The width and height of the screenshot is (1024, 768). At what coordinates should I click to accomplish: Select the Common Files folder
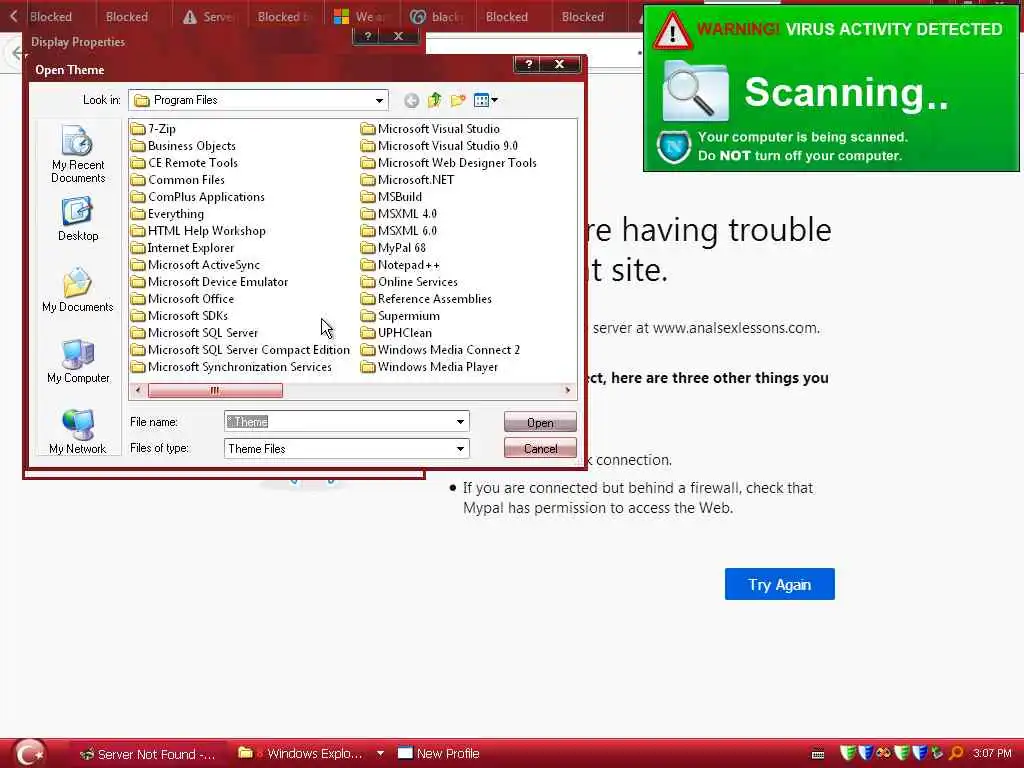coord(178,180)
